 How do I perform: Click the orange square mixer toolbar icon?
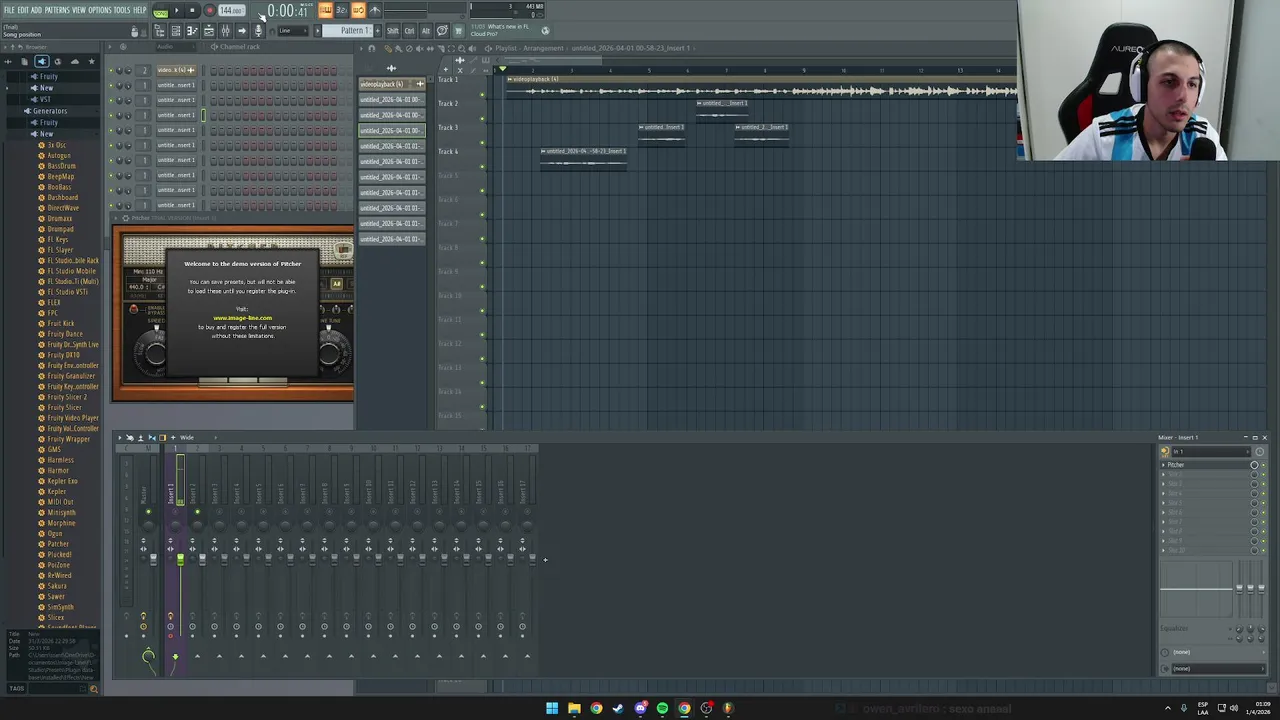[162, 437]
